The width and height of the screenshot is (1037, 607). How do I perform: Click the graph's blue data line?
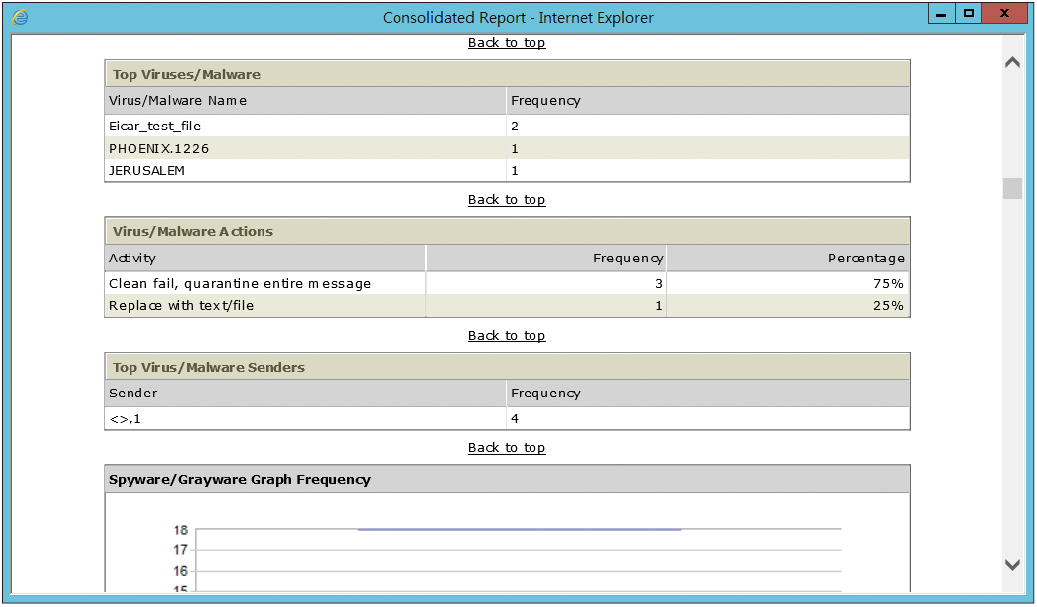pyautogui.click(x=519, y=529)
